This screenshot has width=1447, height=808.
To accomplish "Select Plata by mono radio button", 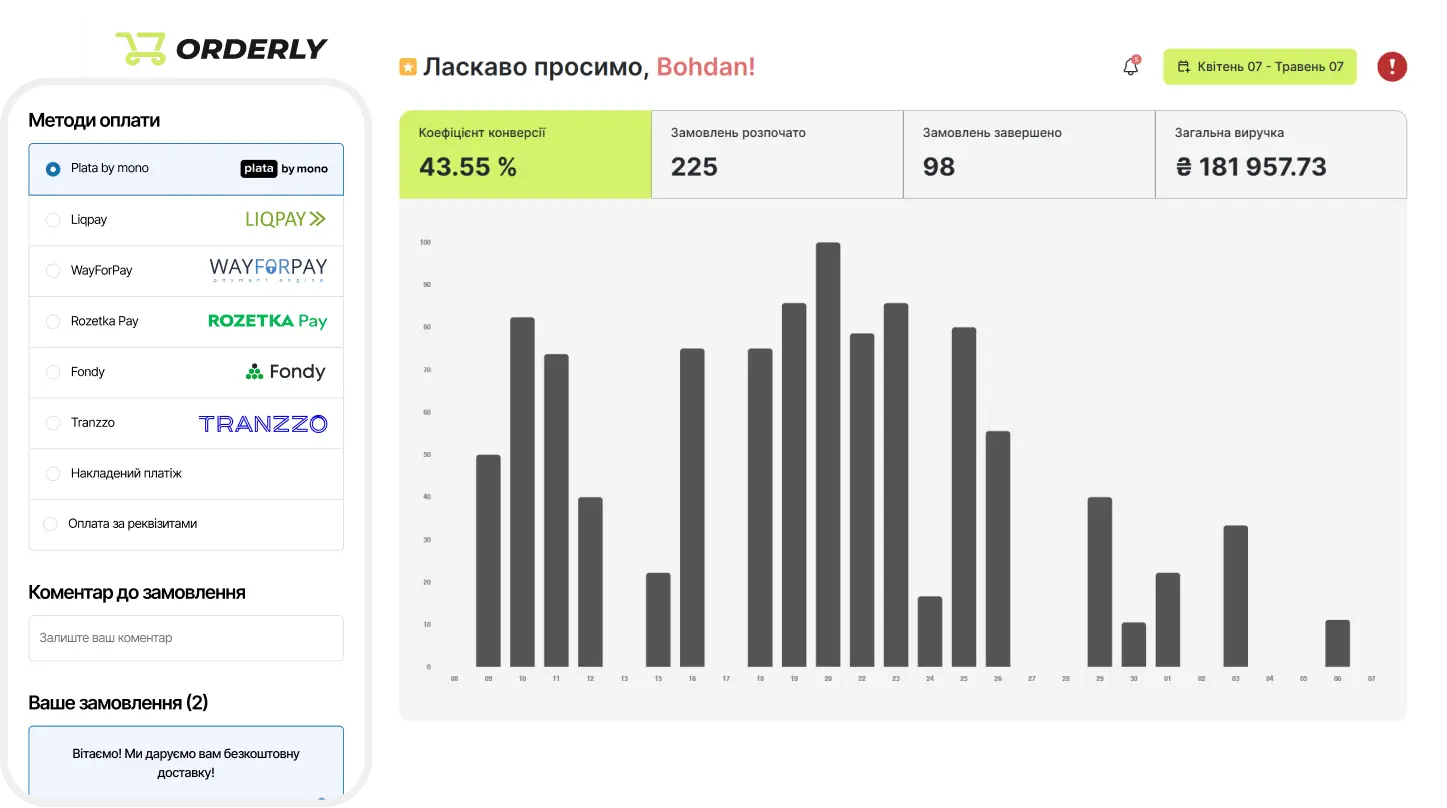I will [53, 169].
